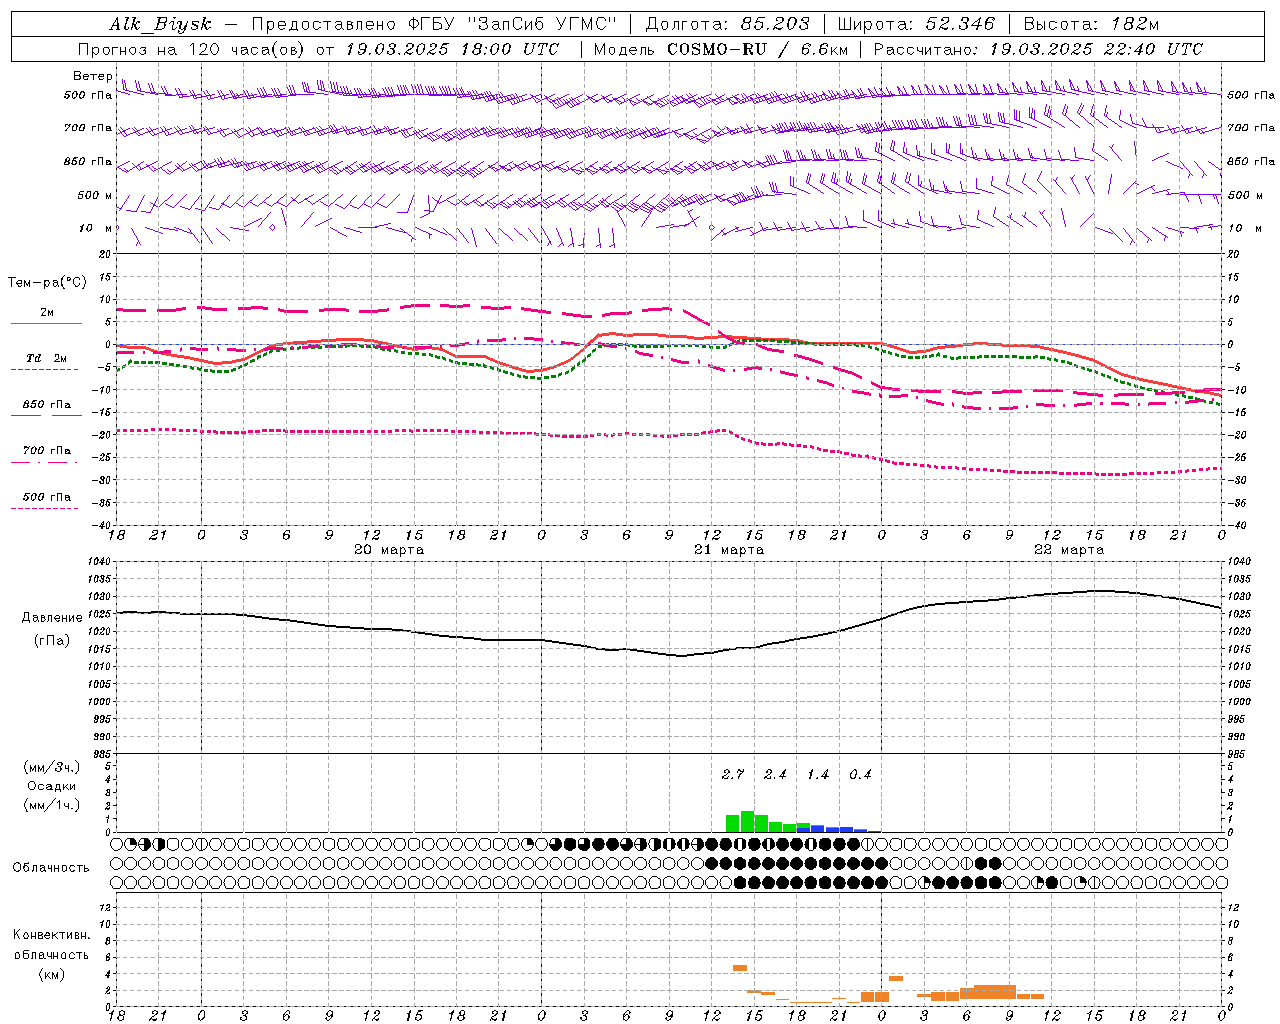Click forecast start time 19.03.2025 18:00 UTC
Image resolution: width=1280 pixels, height=1024 pixels.
(x=453, y=49)
